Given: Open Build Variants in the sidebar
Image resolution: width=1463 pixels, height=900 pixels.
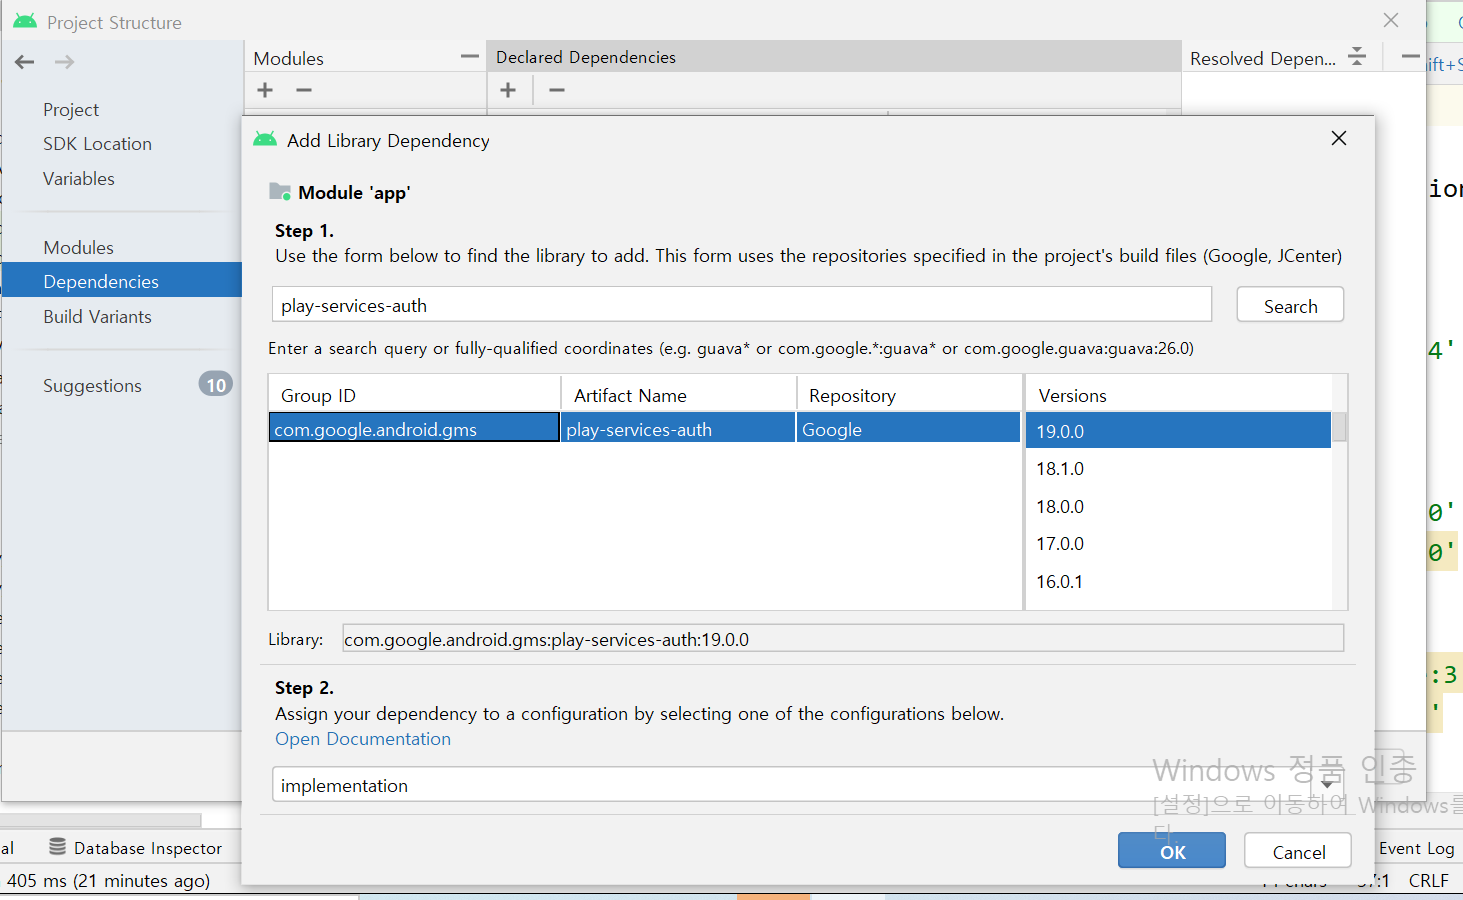Looking at the screenshot, I should point(97,316).
